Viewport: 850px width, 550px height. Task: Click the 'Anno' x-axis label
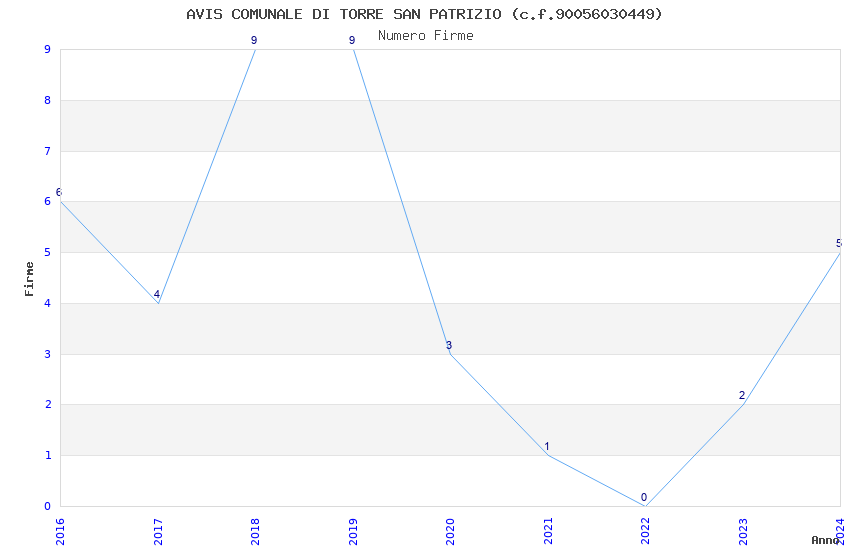pos(825,540)
